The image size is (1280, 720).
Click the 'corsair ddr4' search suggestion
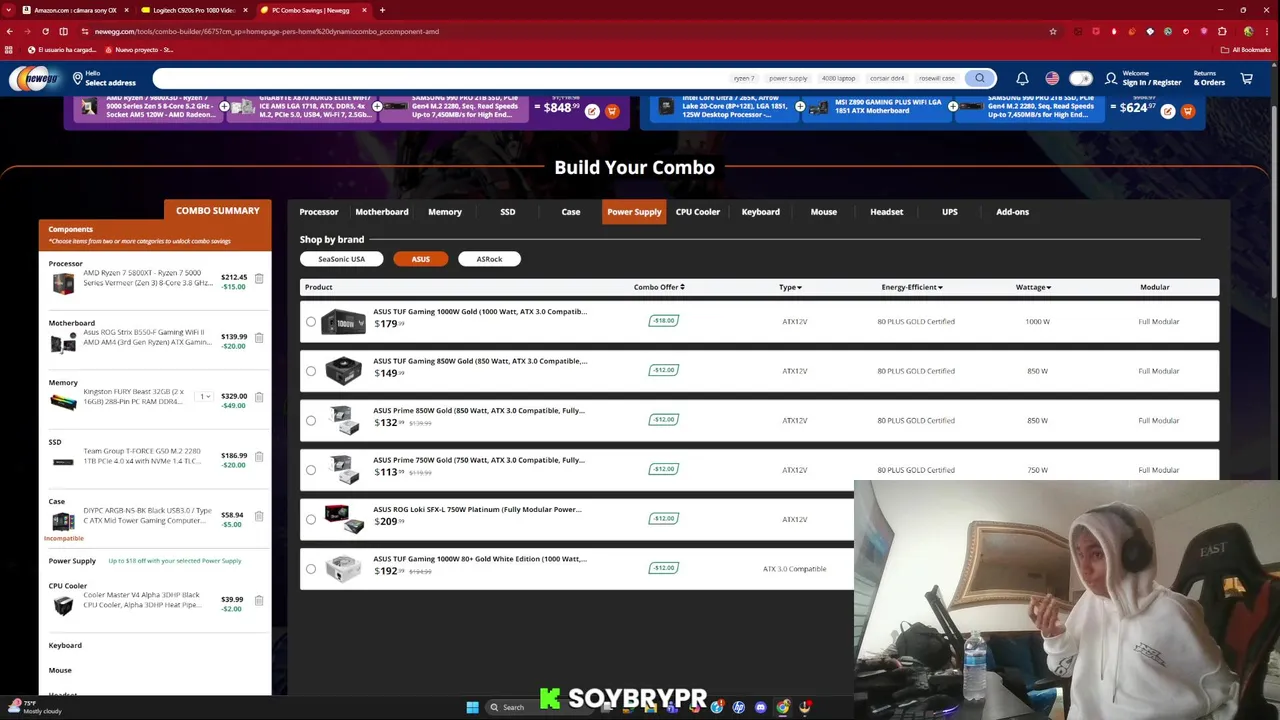(887, 78)
